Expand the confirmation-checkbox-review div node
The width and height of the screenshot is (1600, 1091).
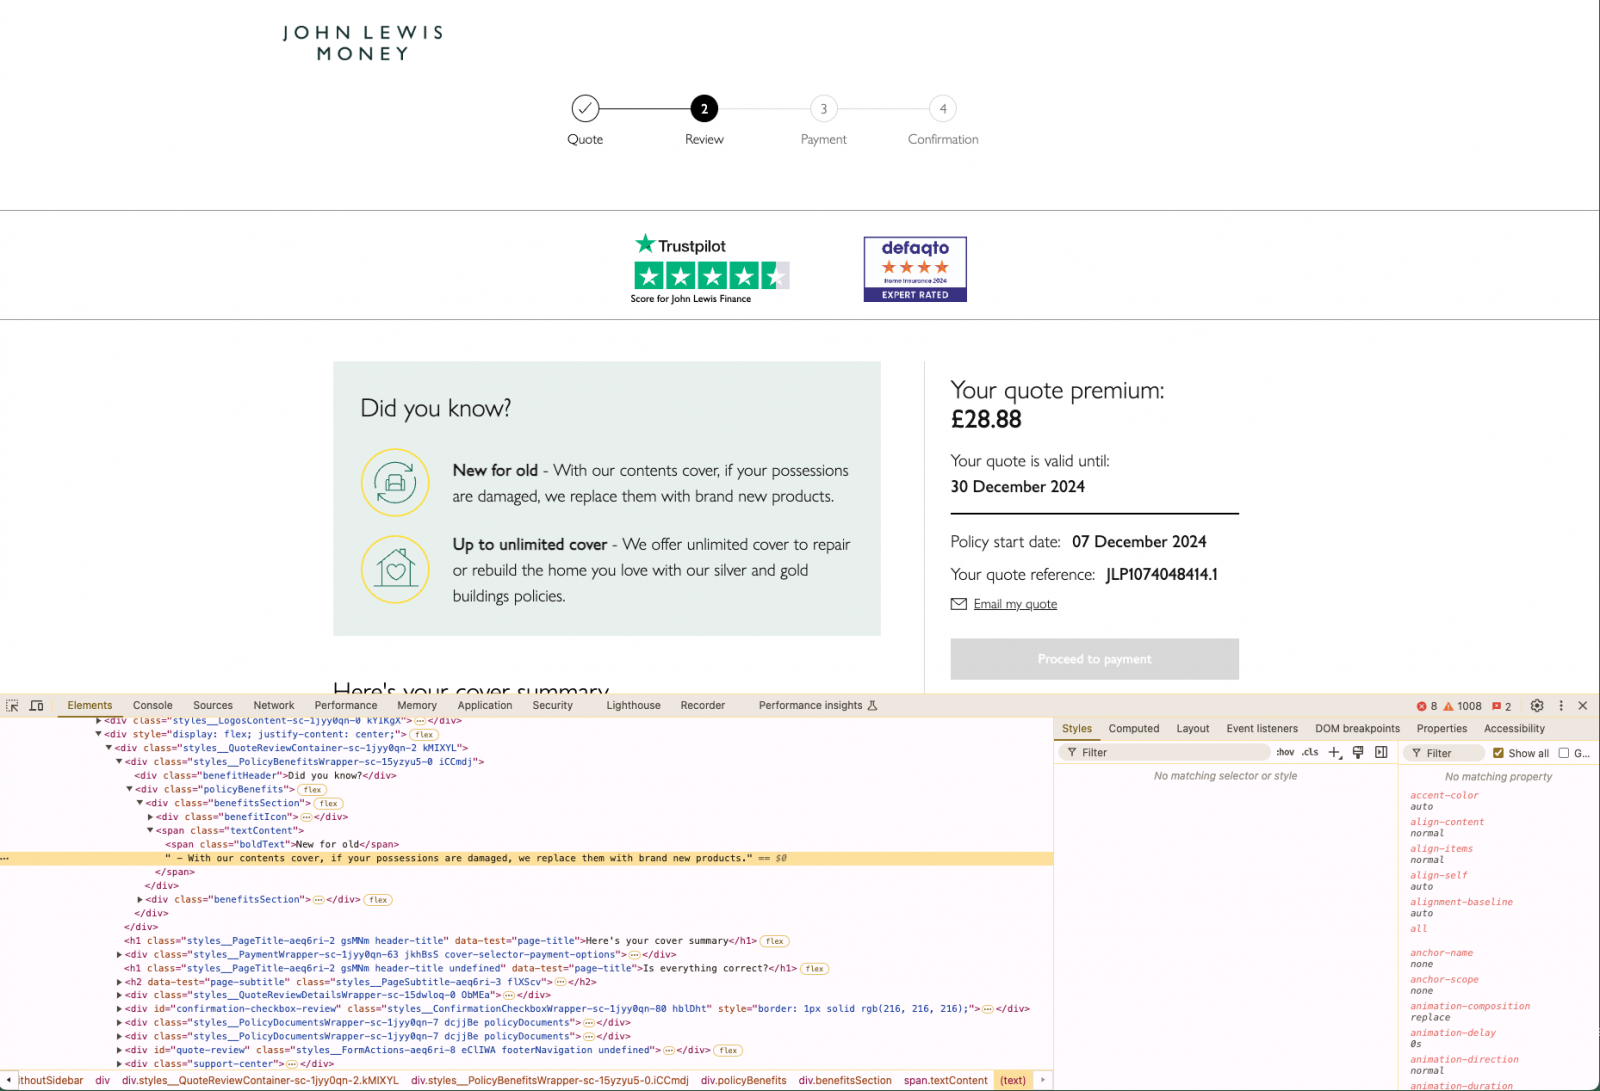(x=119, y=1009)
